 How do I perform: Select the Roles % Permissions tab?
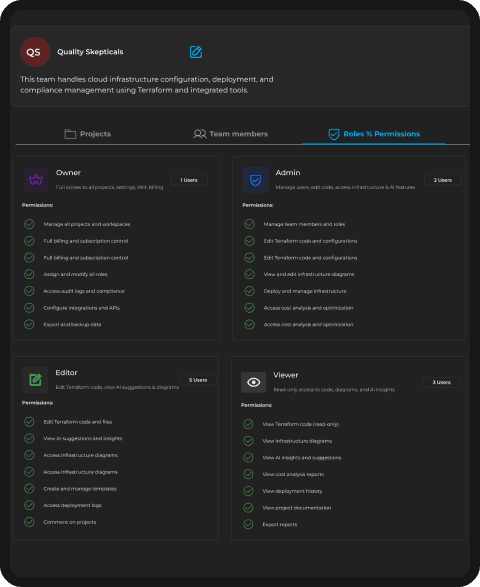click(x=374, y=134)
